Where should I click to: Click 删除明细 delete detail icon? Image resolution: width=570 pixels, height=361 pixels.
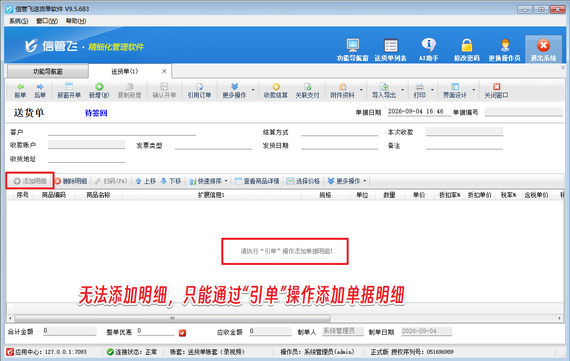pyautogui.click(x=71, y=181)
